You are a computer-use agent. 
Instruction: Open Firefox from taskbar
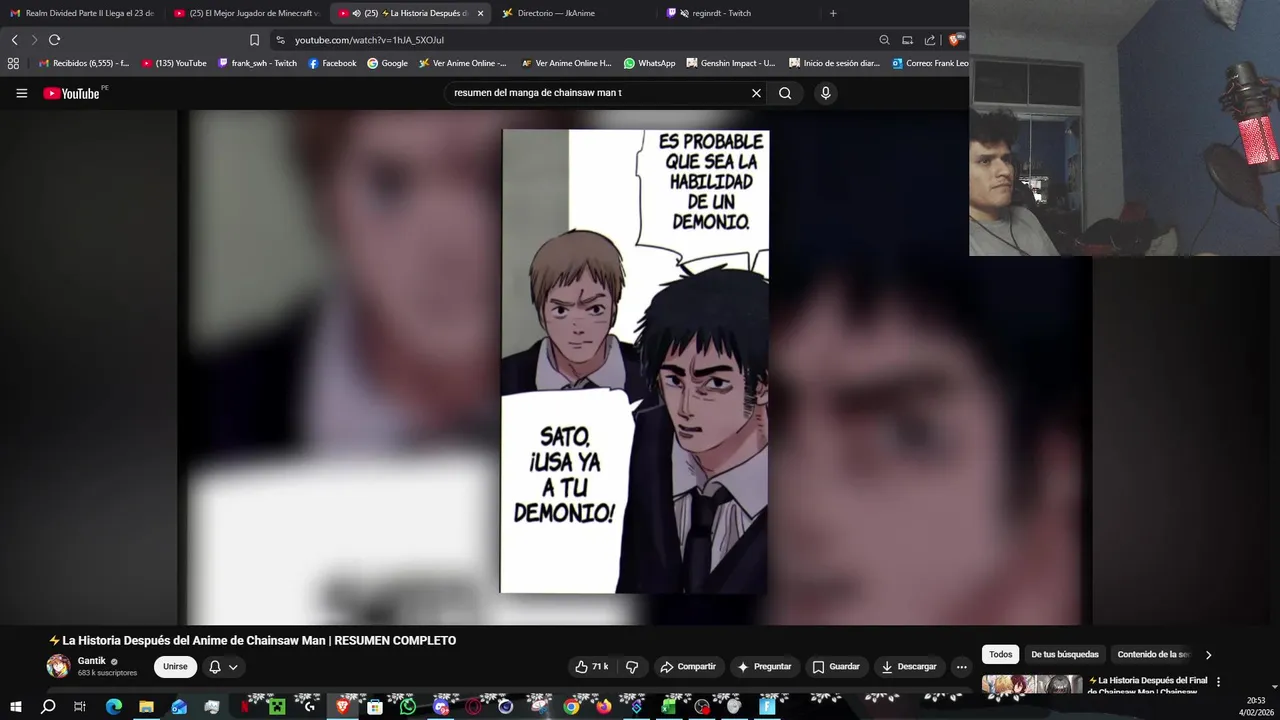[603, 707]
